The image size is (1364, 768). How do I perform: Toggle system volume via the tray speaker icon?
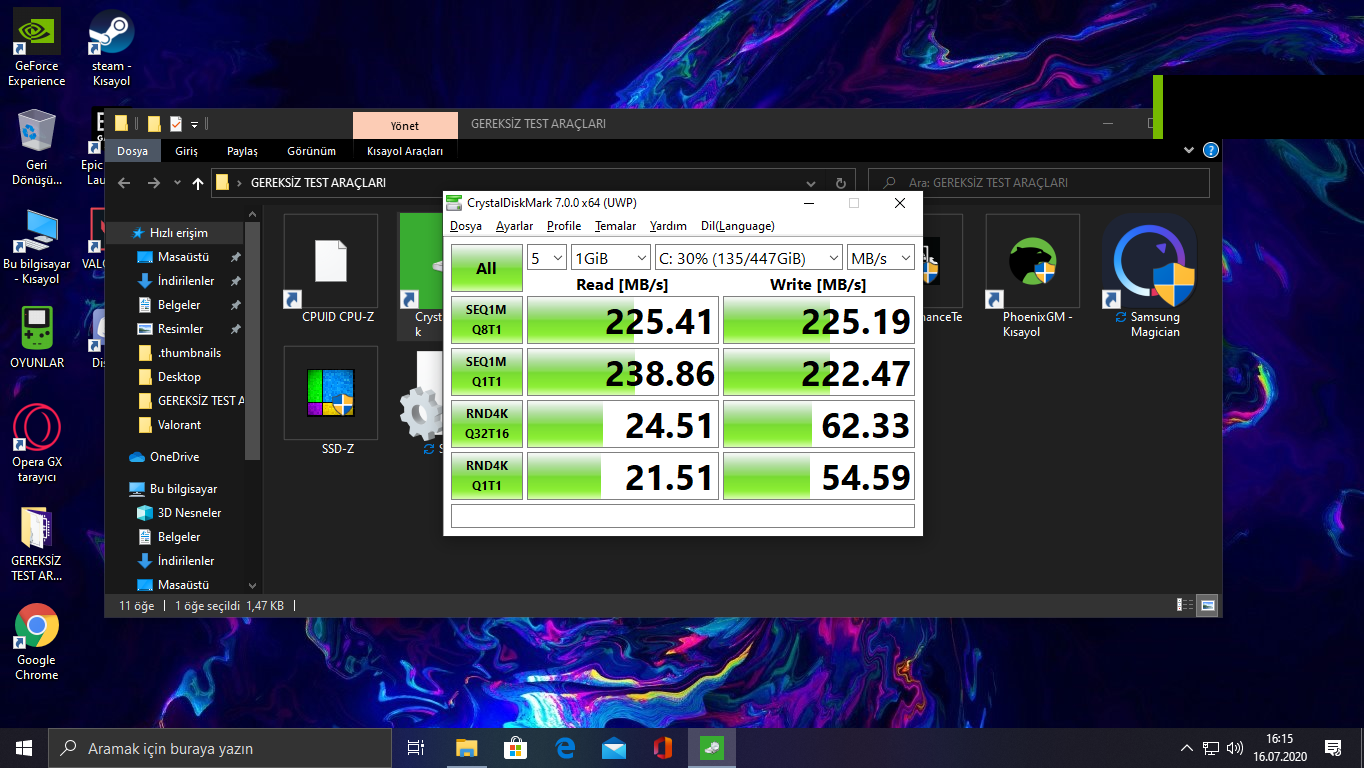pyautogui.click(x=1233, y=747)
